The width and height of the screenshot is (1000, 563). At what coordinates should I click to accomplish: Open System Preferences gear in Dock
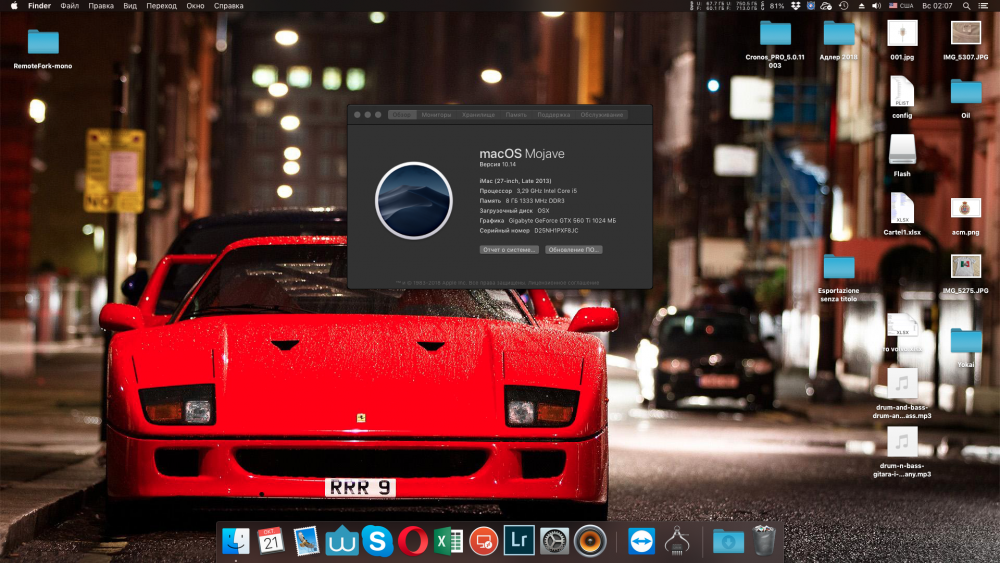coord(554,541)
